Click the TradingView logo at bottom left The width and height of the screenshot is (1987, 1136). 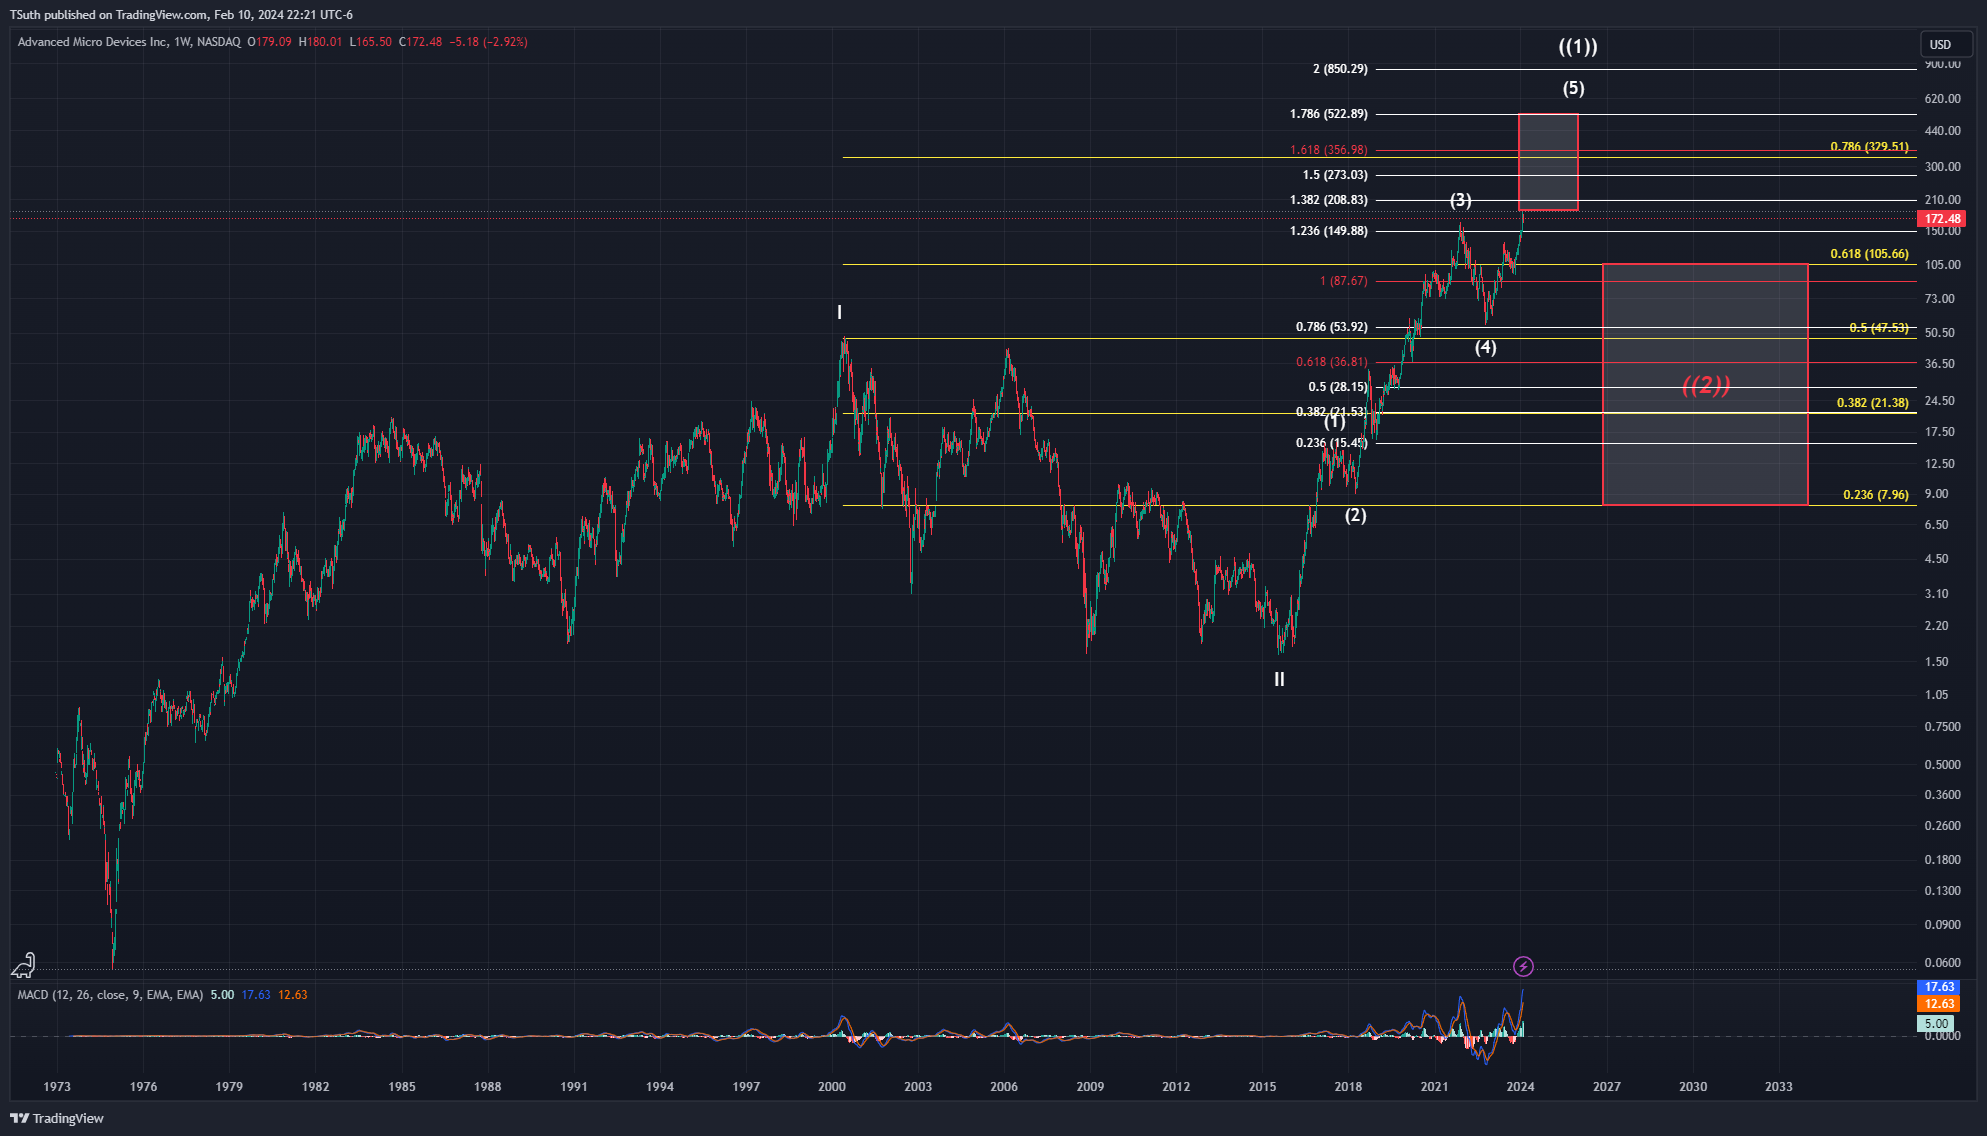pyautogui.click(x=57, y=1118)
